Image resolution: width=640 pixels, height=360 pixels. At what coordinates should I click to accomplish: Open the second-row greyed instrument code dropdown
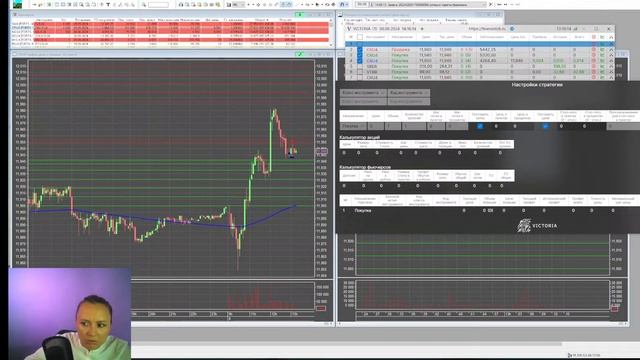409,101
